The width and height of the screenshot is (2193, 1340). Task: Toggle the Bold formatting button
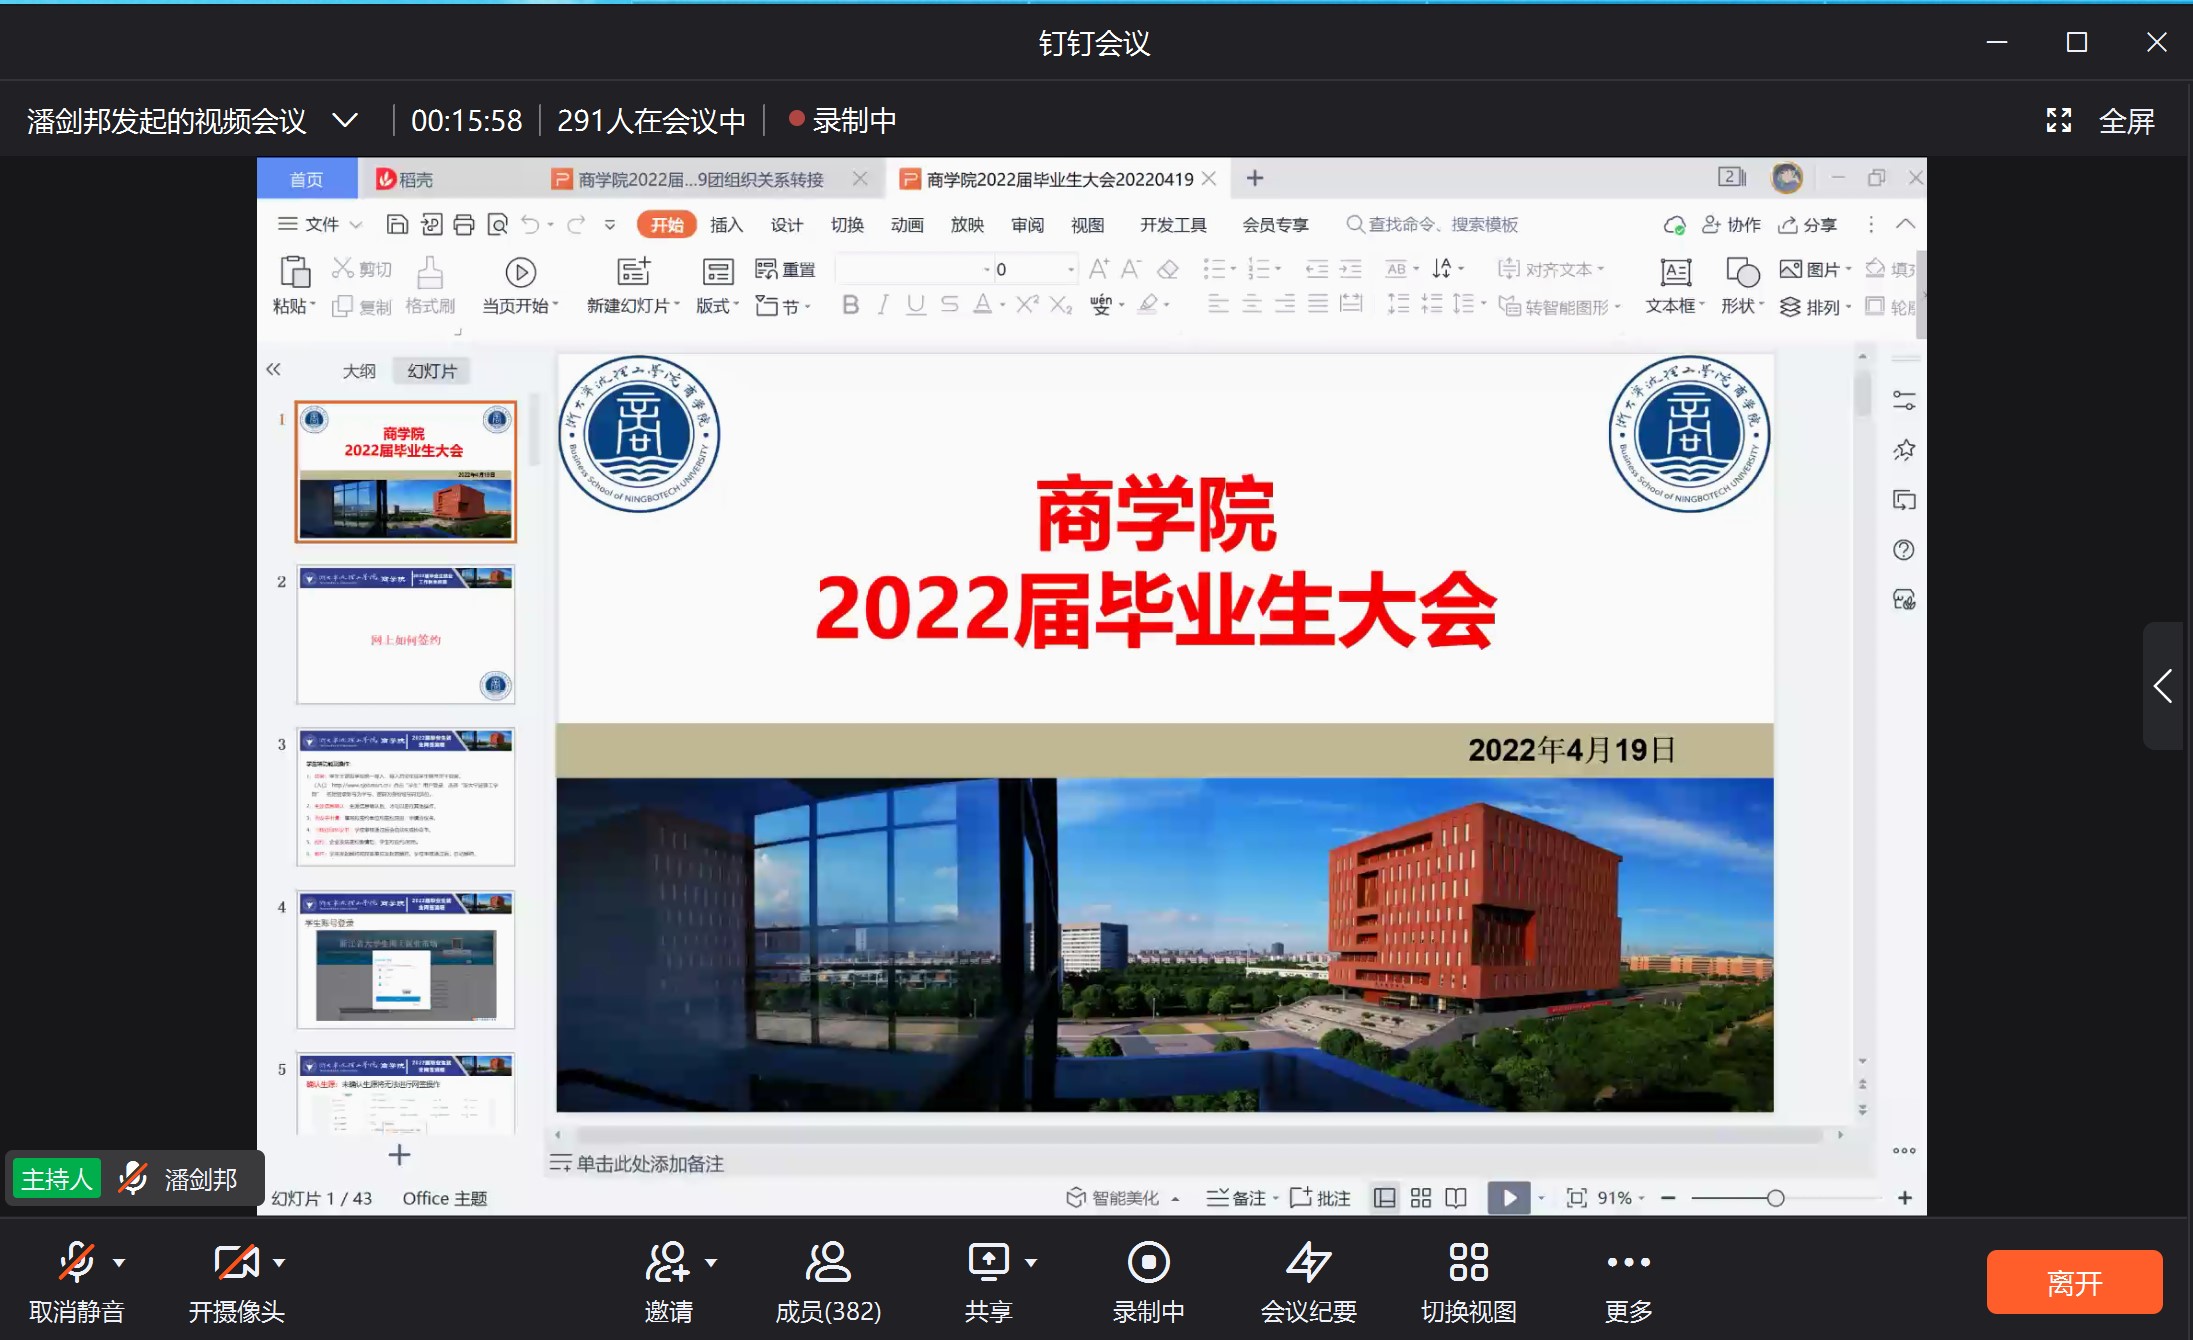850,305
